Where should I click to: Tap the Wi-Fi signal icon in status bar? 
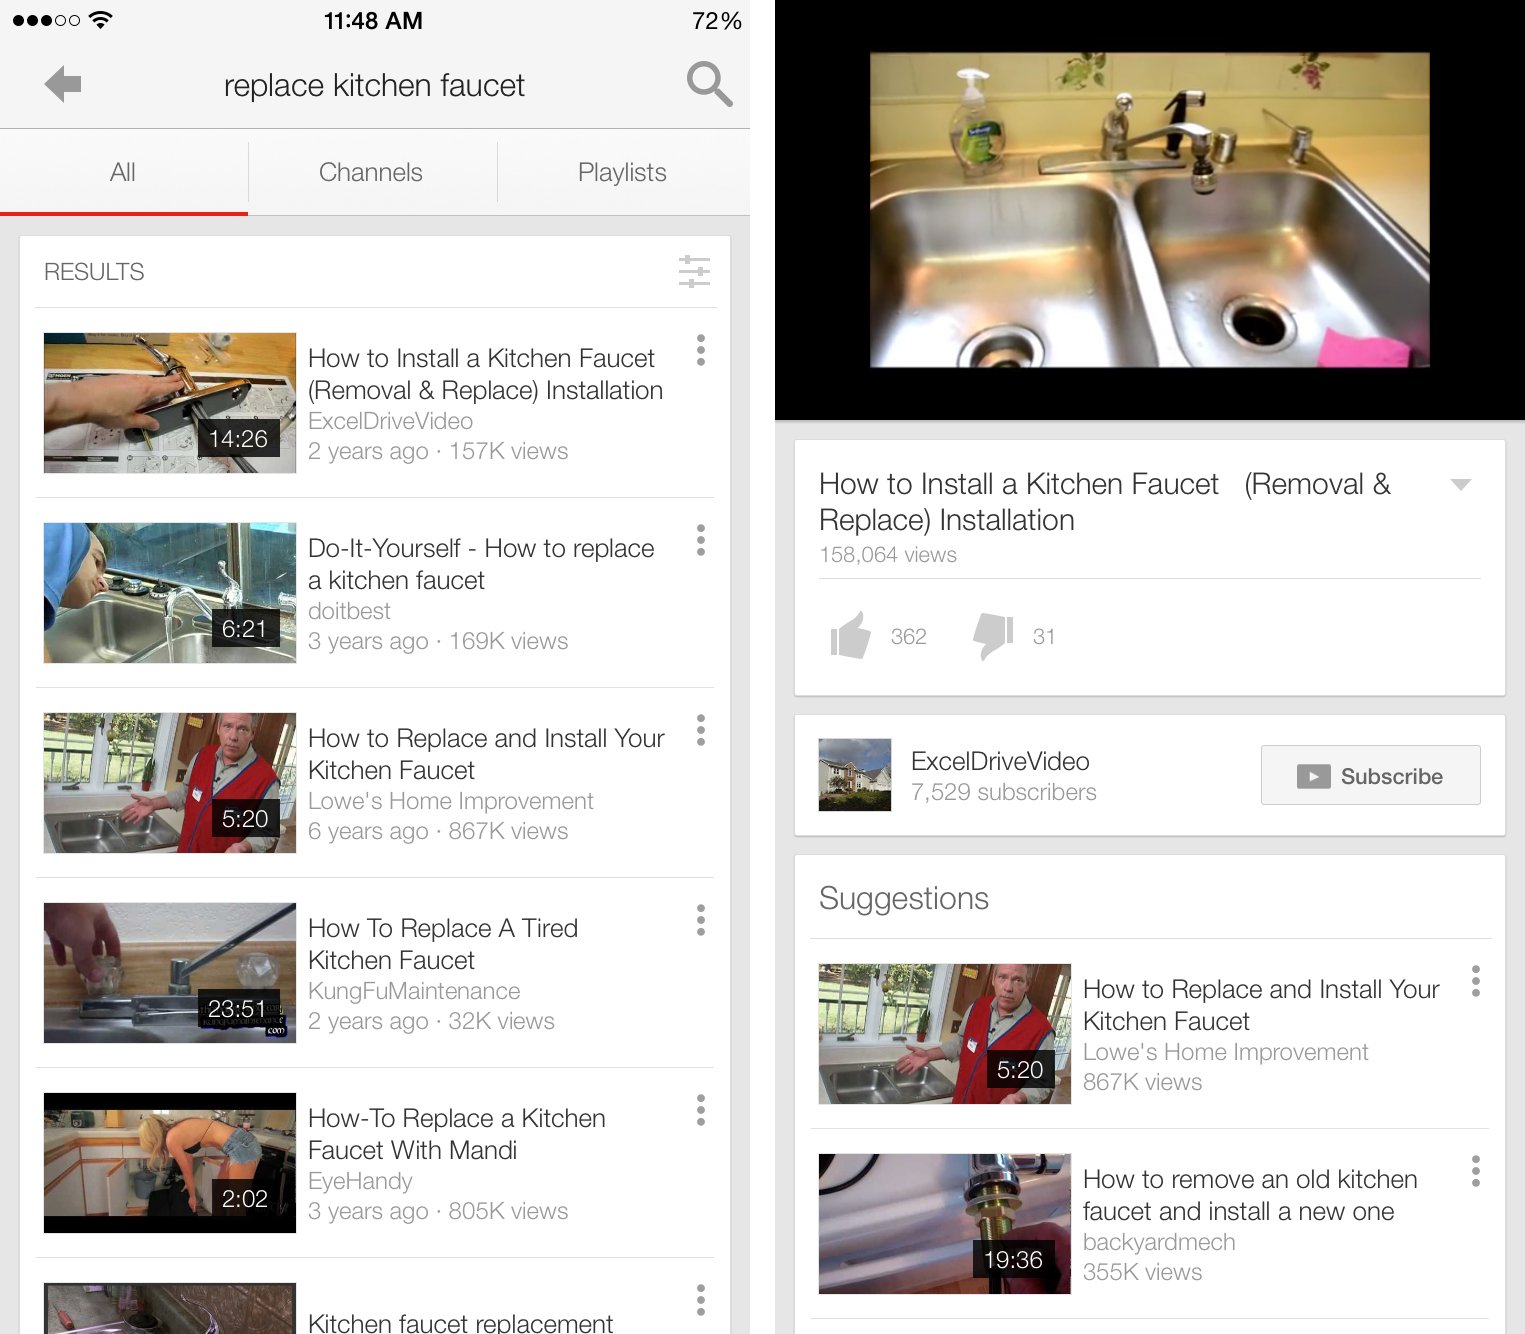[100, 19]
